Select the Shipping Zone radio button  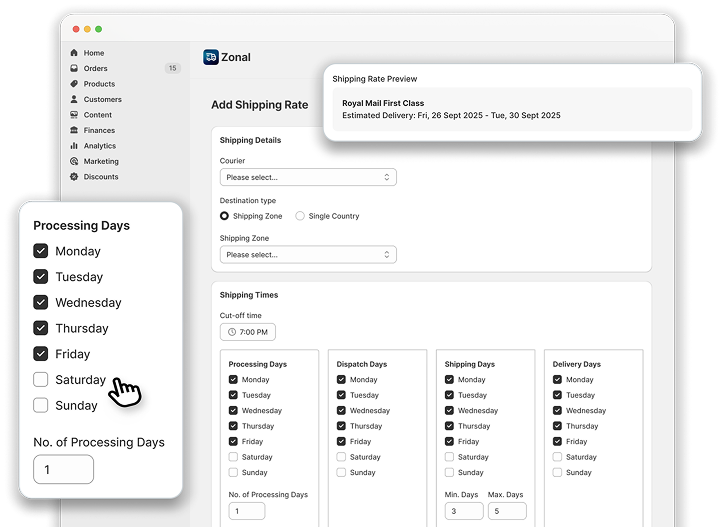pyautogui.click(x=224, y=216)
